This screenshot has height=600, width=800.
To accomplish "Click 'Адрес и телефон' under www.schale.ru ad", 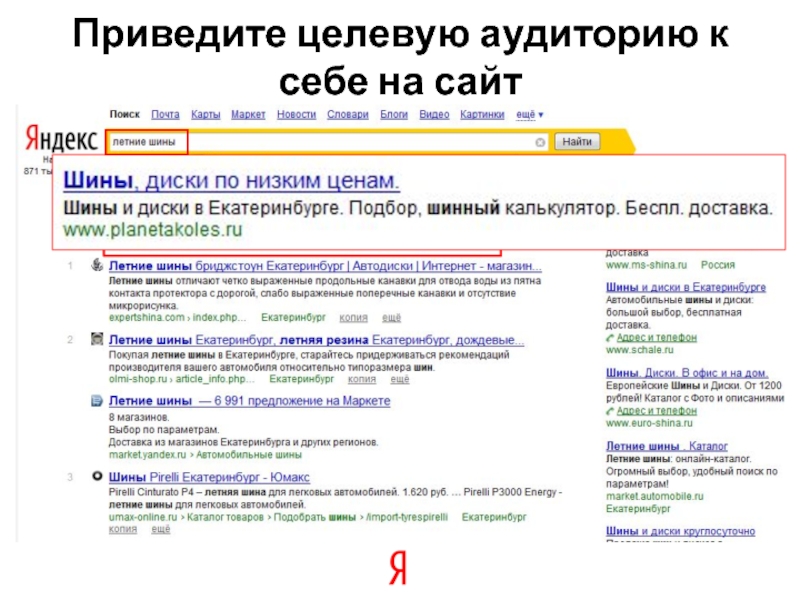I will pyautogui.click(x=657, y=337).
